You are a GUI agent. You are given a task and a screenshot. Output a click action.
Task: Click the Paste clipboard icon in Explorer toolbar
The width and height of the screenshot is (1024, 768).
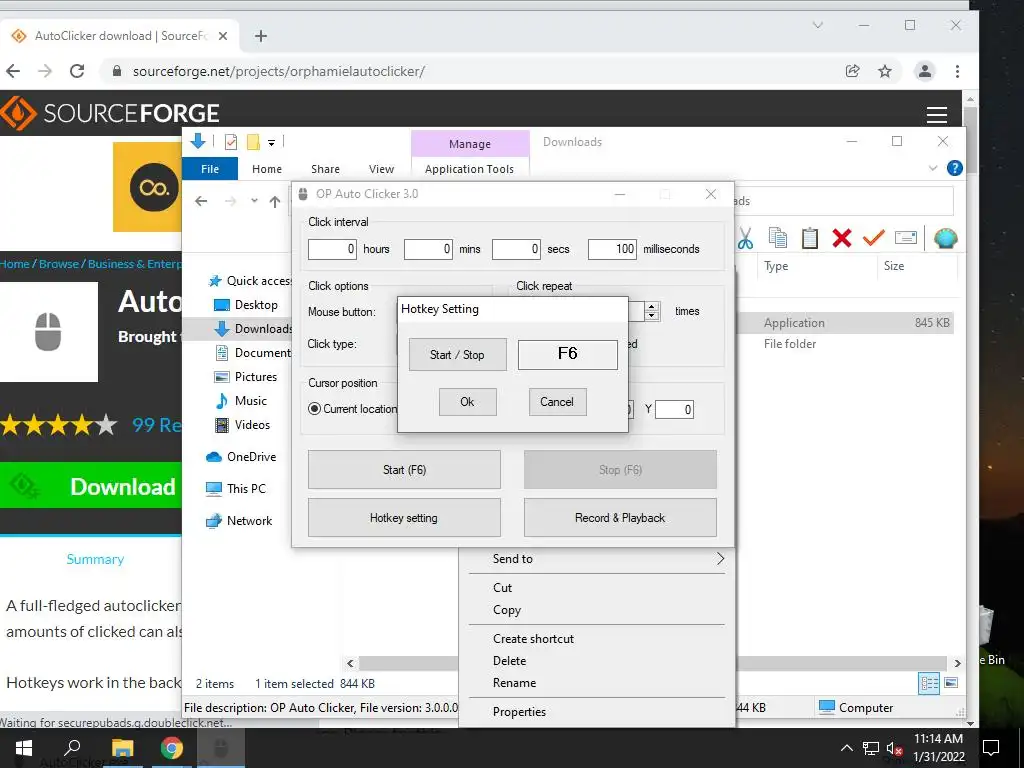[810, 238]
